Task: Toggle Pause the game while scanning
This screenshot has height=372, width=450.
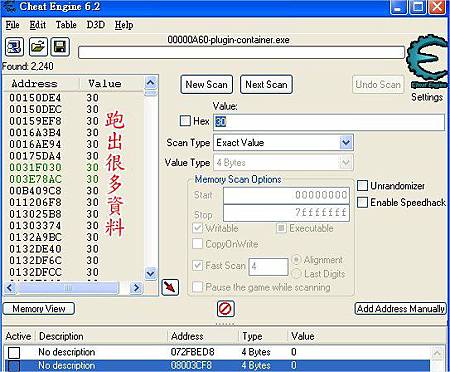Action: [x=198, y=287]
